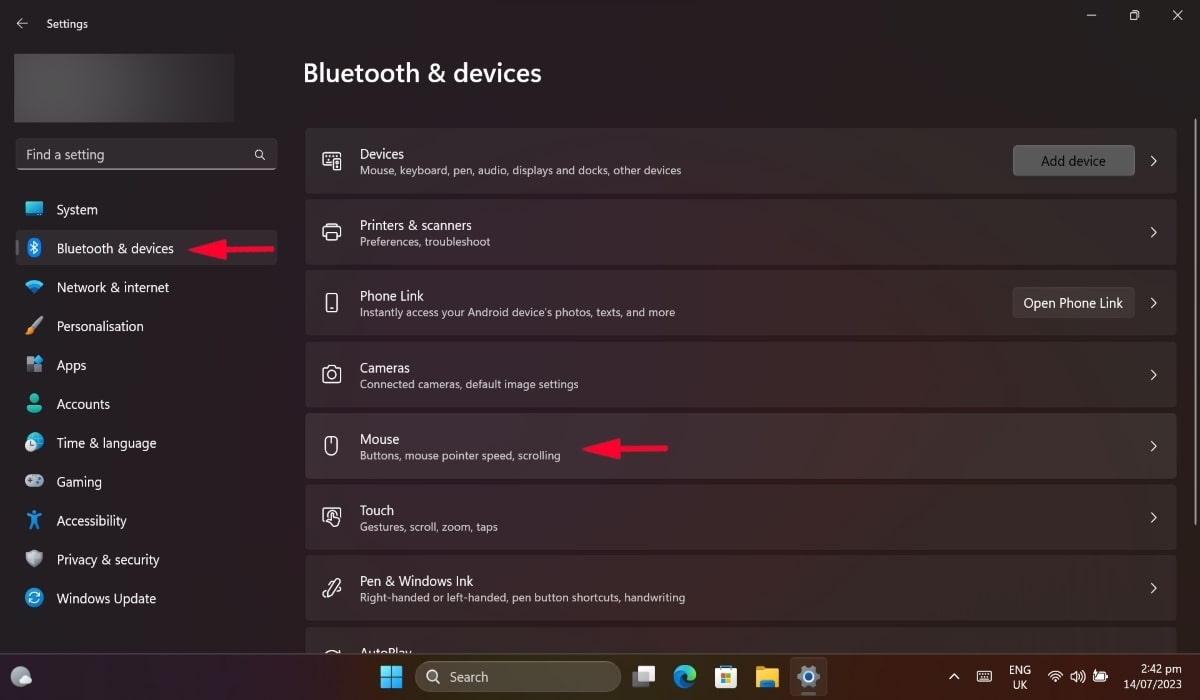Select the System settings icon in sidebar
1200x700 pixels.
(32, 209)
